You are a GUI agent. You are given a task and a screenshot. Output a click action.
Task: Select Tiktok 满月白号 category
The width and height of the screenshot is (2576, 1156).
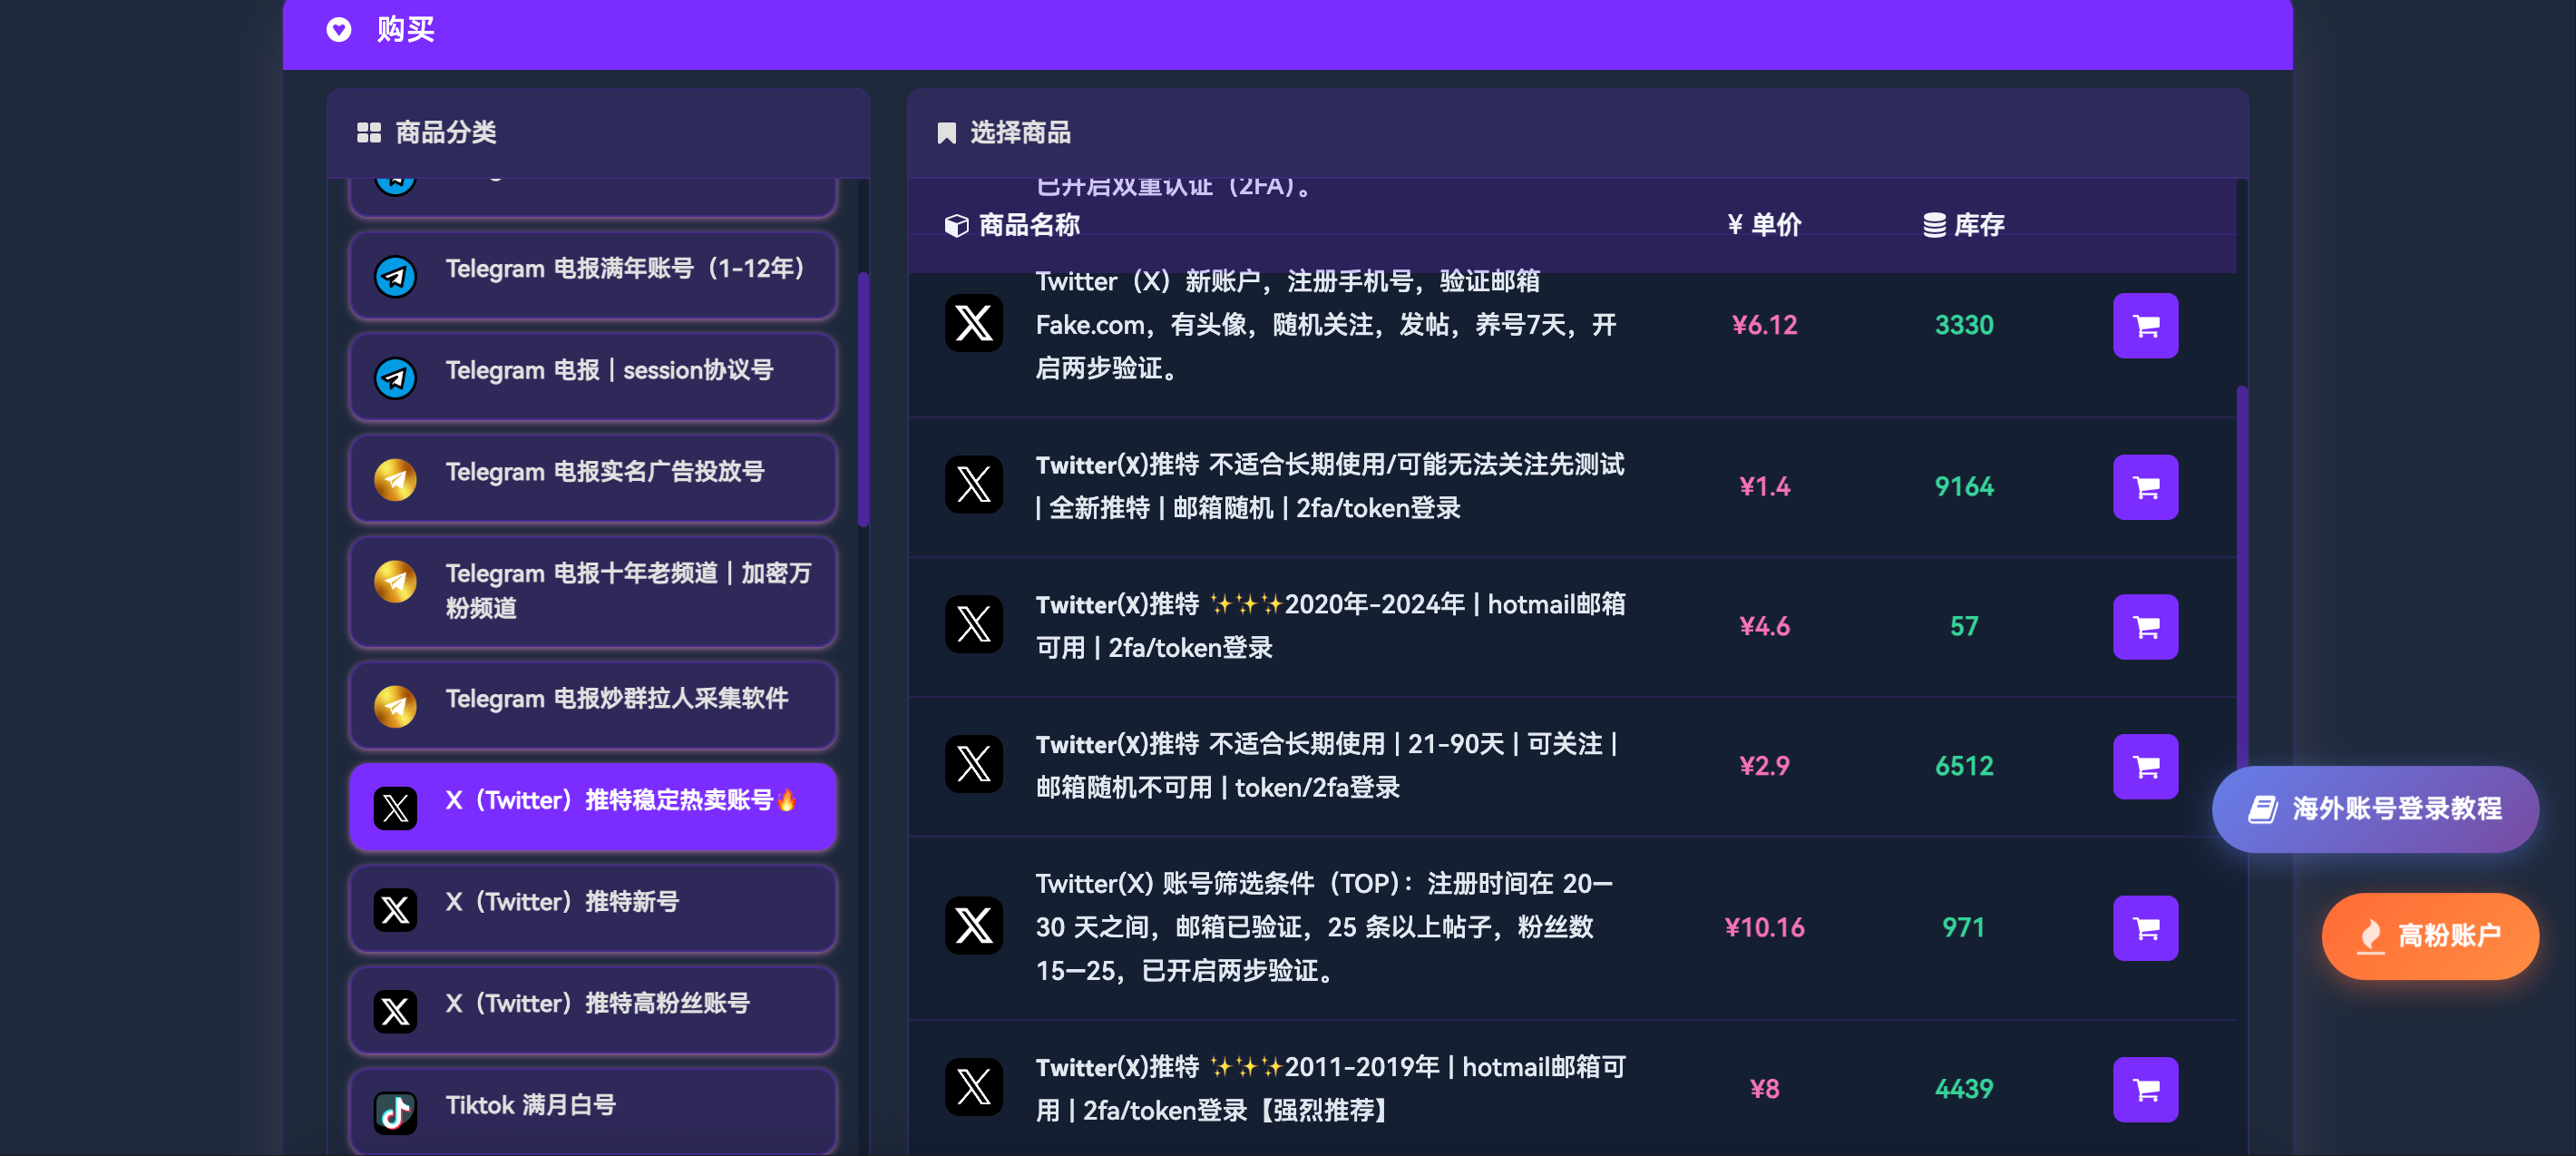pos(593,1110)
